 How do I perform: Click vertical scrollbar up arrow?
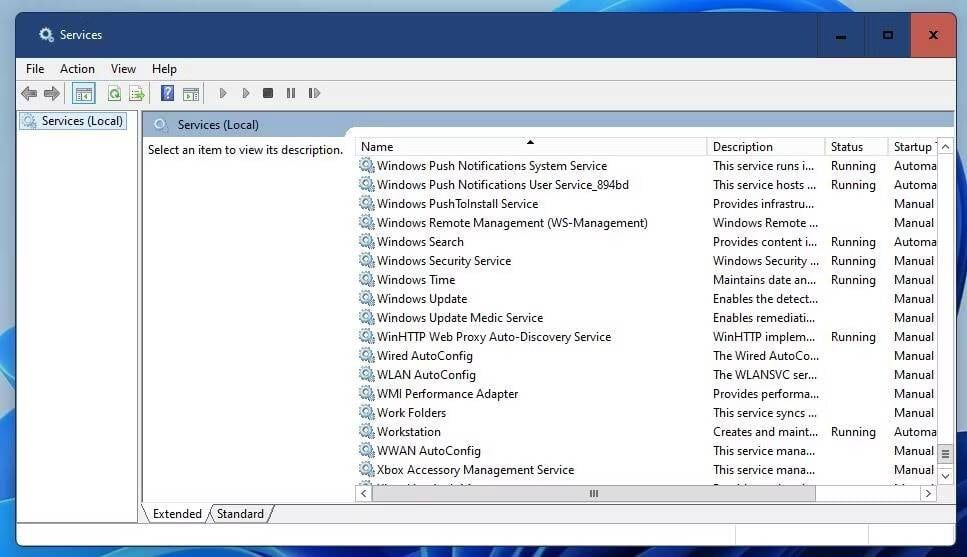(x=945, y=147)
